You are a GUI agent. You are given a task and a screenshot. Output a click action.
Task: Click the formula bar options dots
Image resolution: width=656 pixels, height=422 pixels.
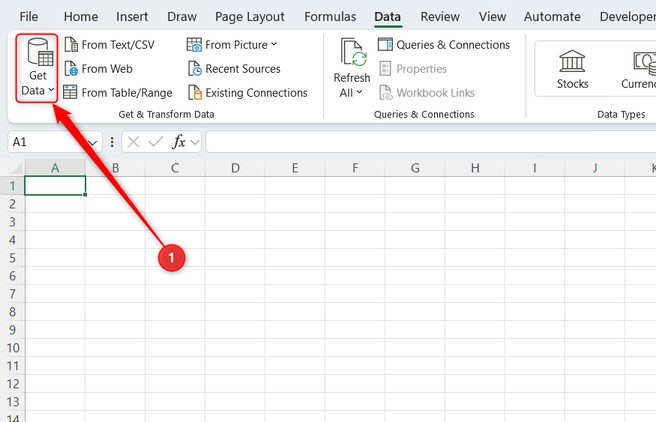[x=112, y=142]
